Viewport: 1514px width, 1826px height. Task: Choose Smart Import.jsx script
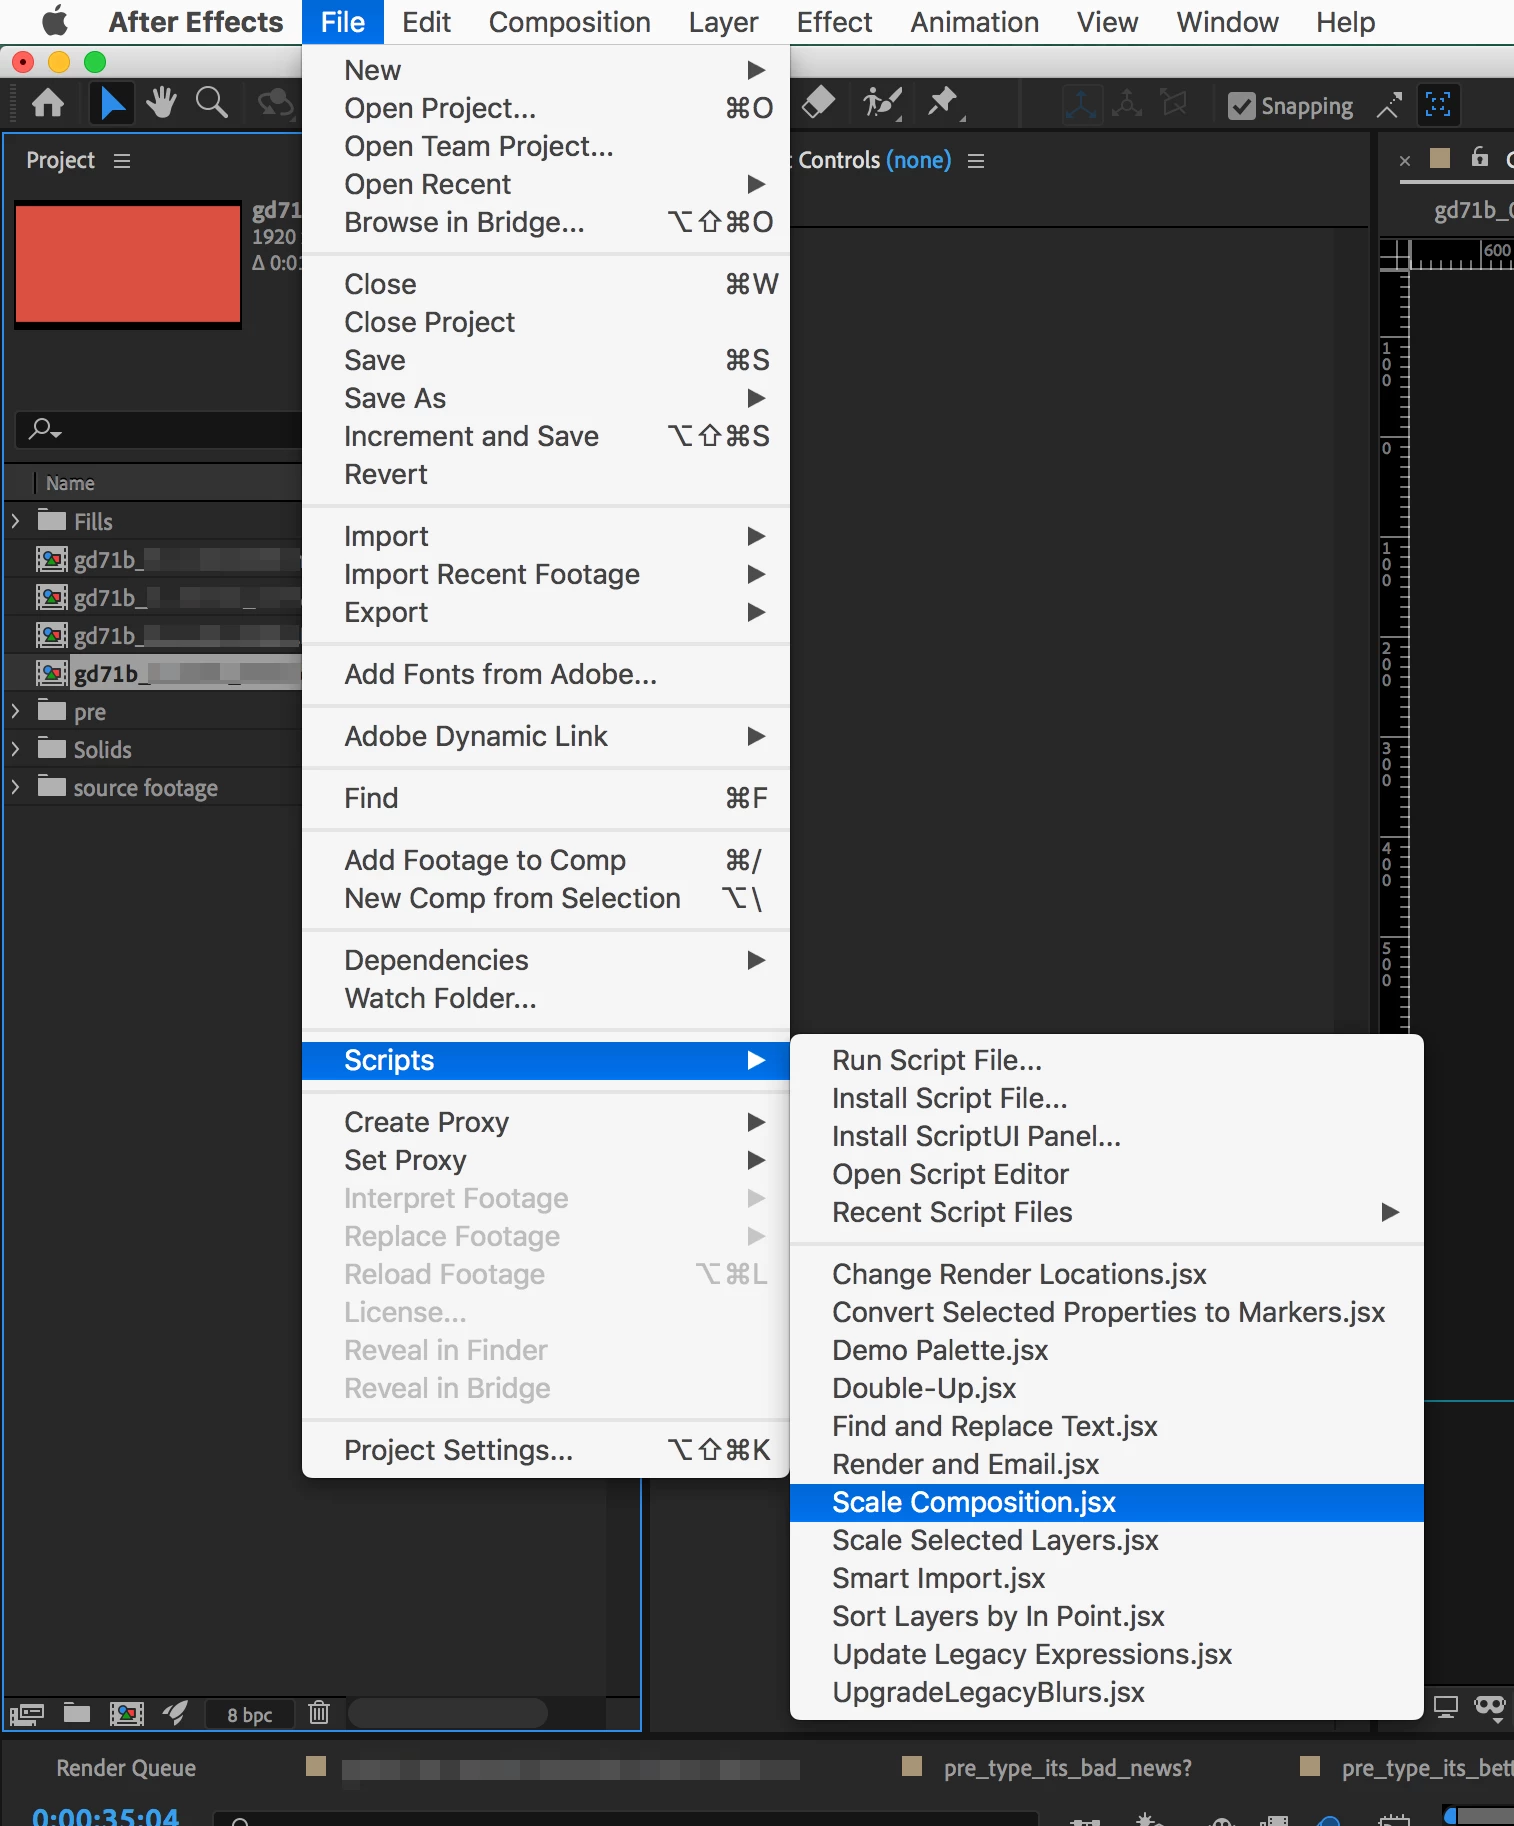(x=1107, y=1578)
